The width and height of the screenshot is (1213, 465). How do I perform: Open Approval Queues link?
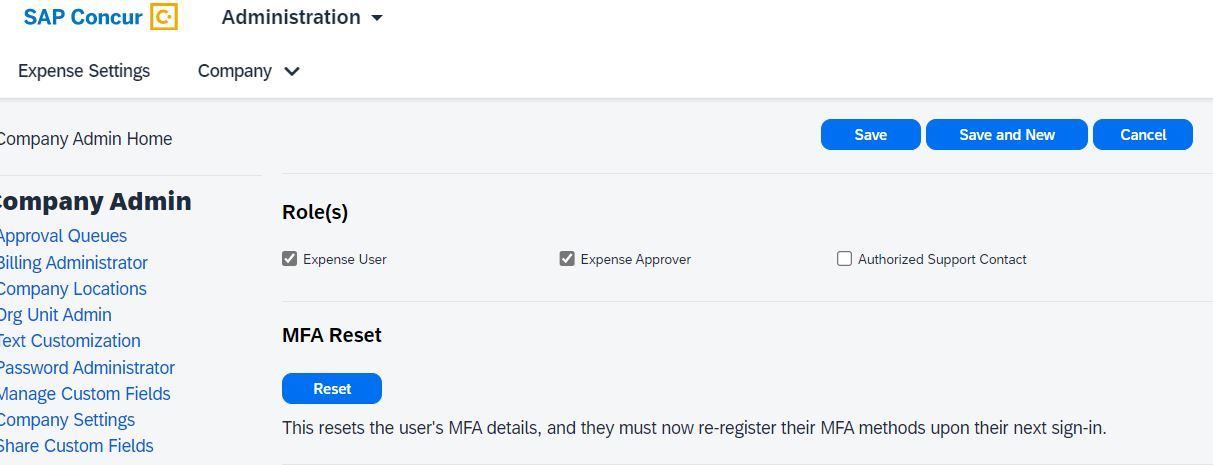(x=63, y=236)
